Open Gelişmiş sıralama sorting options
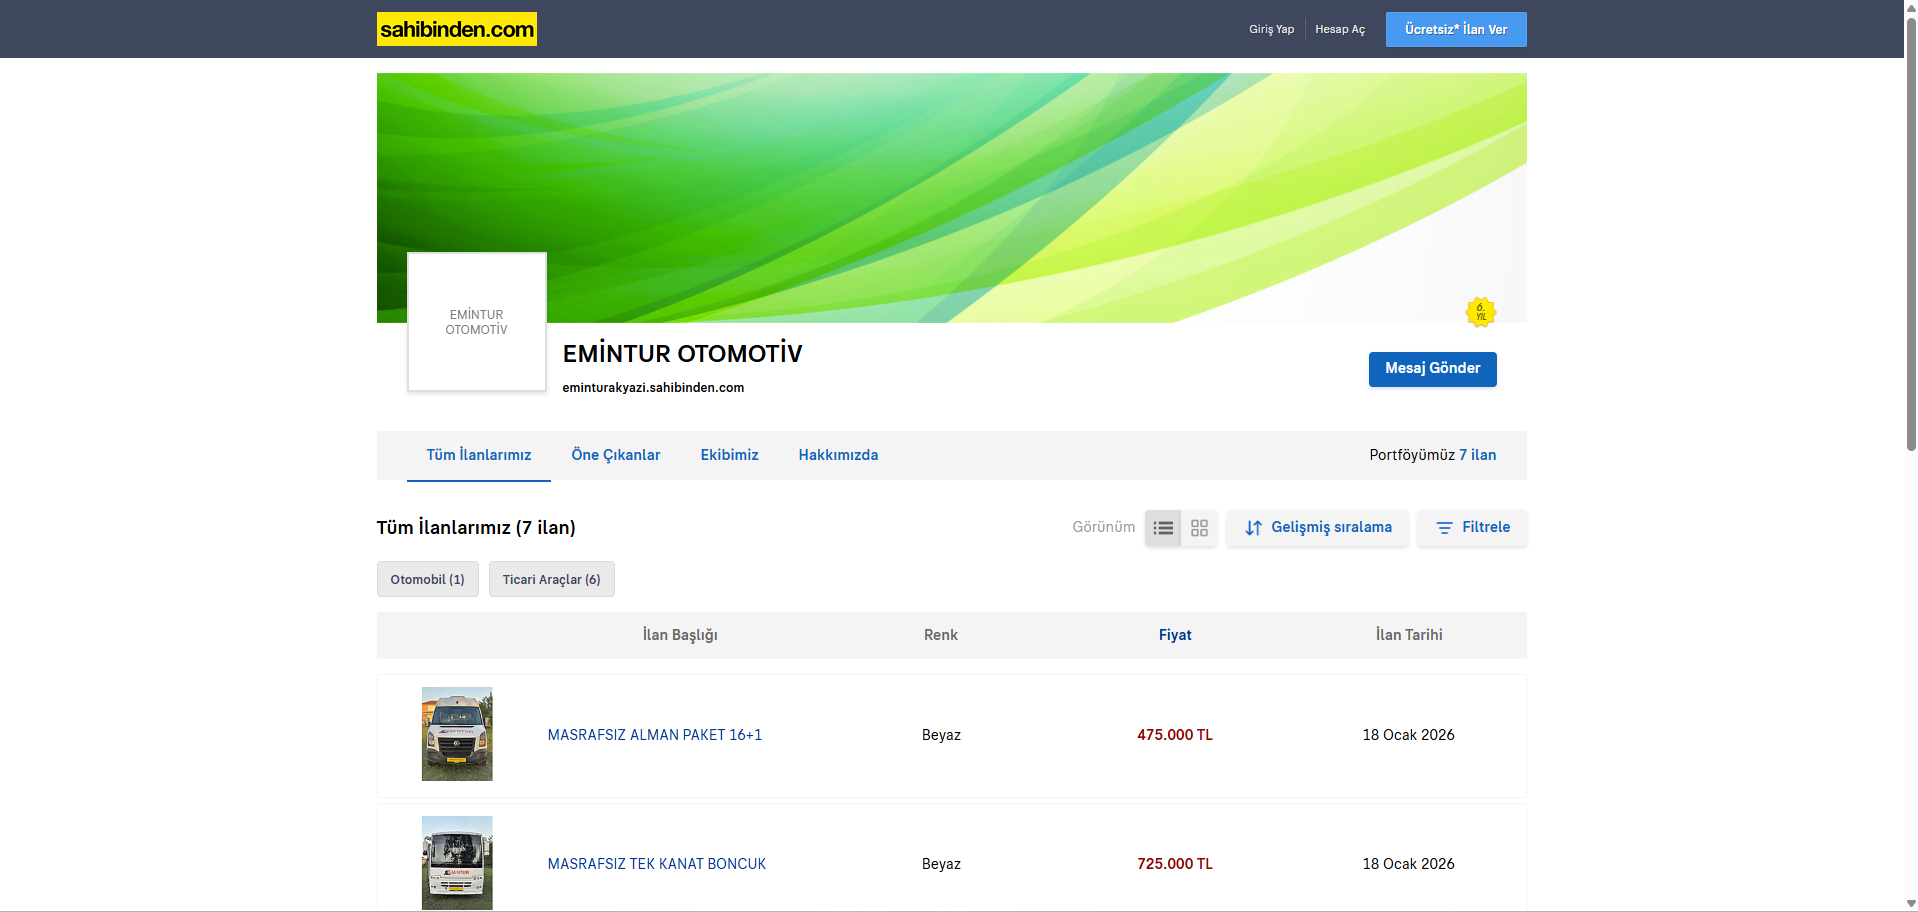The width and height of the screenshot is (1918, 912). (1317, 528)
